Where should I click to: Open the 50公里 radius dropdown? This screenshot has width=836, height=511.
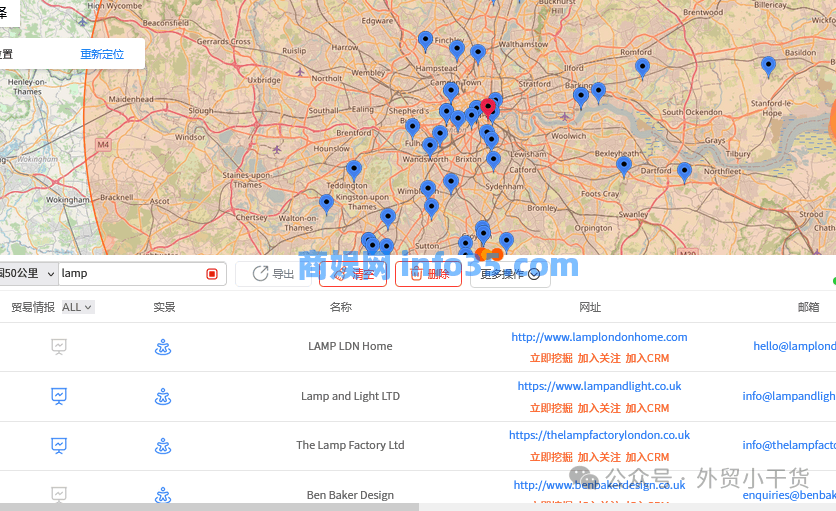coord(28,274)
